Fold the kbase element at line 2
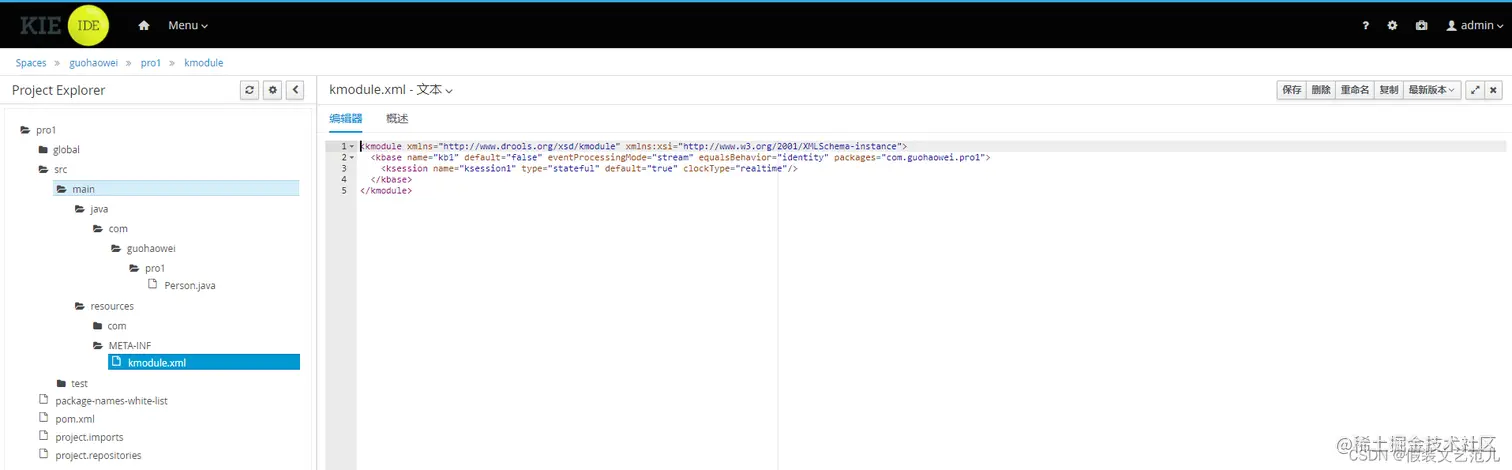 [x=351, y=158]
